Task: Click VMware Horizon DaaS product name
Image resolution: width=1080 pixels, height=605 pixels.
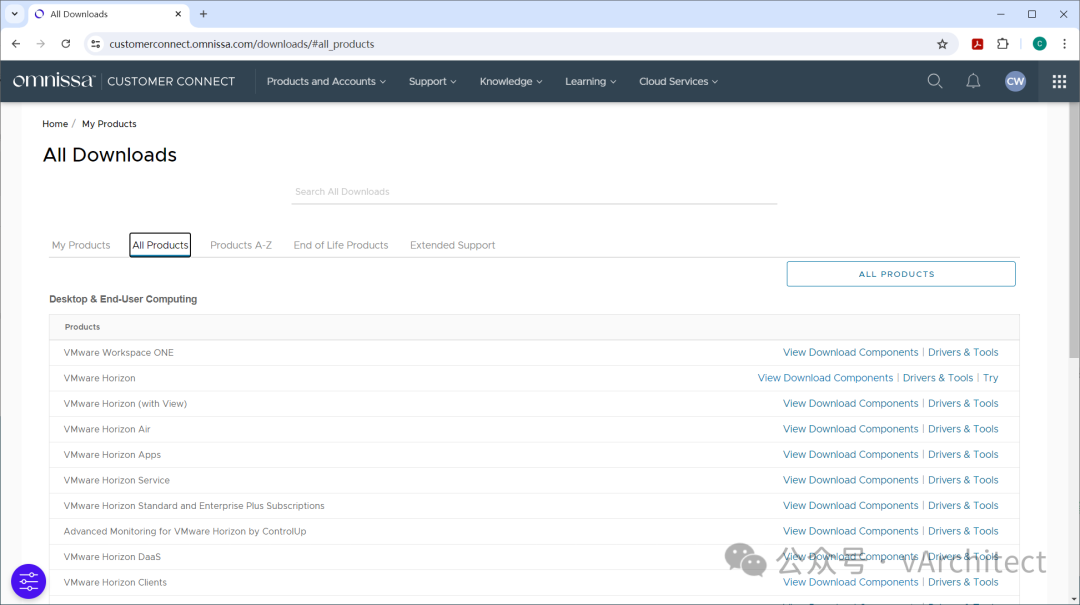Action: click(x=112, y=557)
